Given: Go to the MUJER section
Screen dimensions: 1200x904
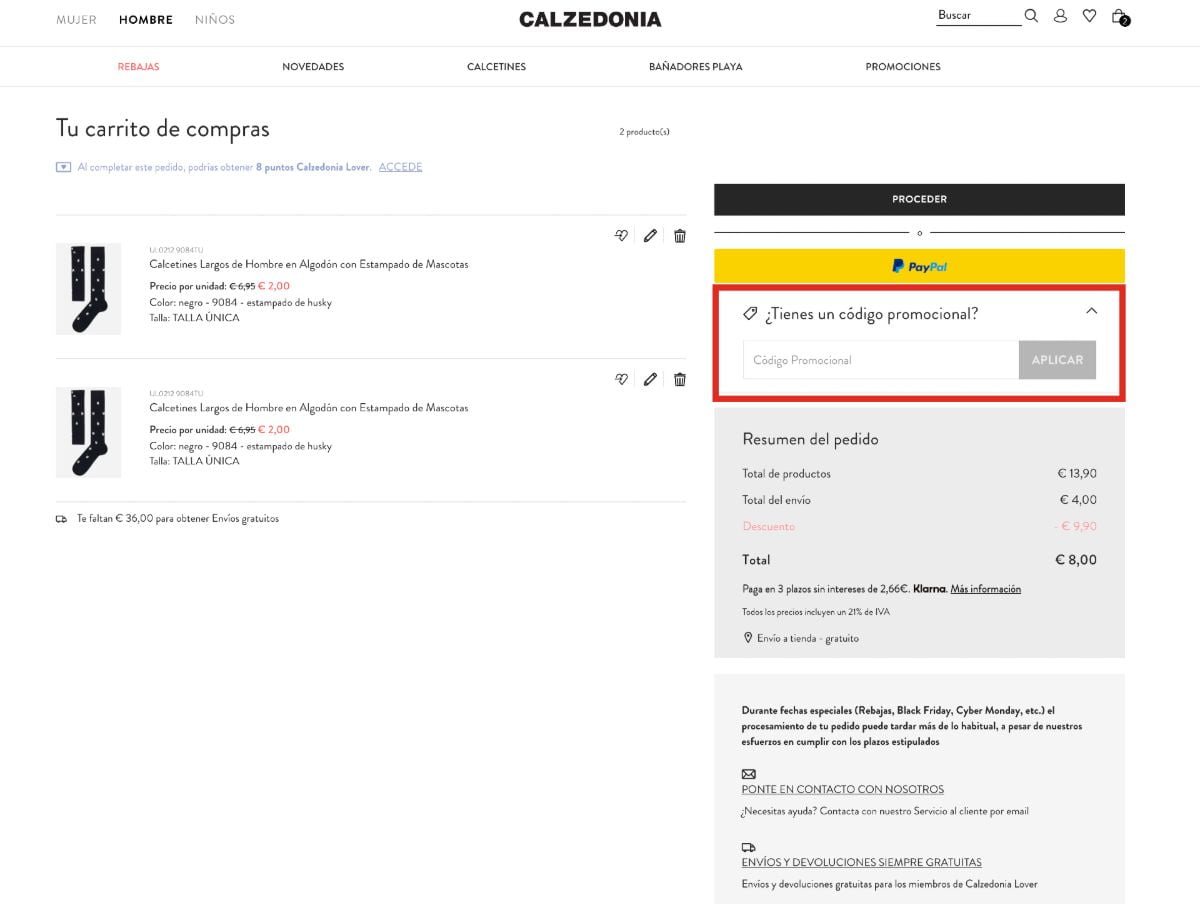Looking at the screenshot, I should point(76,20).
